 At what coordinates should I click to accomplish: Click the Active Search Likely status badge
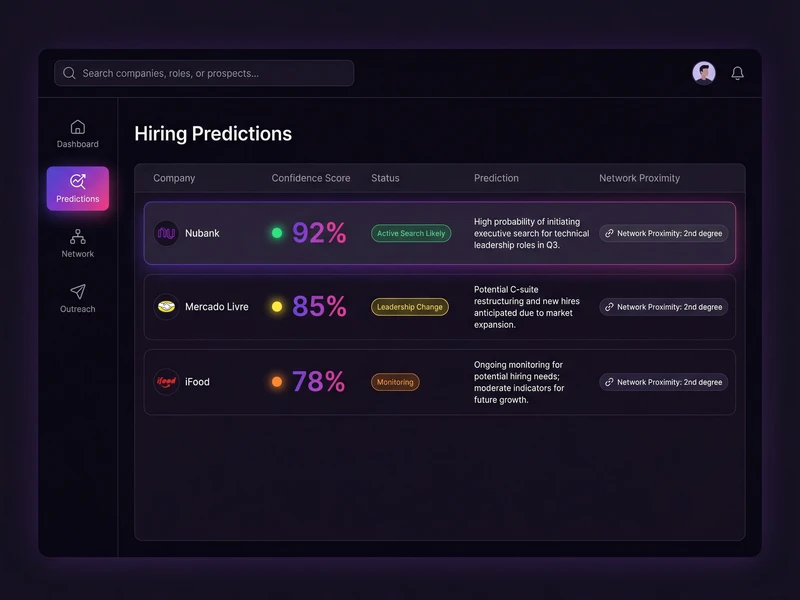[x=411, y=233]
